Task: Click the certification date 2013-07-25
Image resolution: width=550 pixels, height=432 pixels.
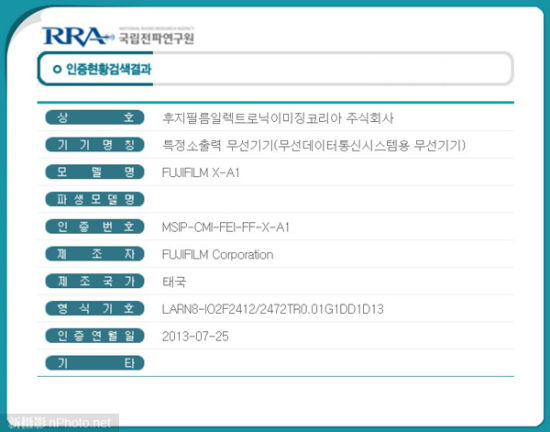Action: click(x=195, y=337)
